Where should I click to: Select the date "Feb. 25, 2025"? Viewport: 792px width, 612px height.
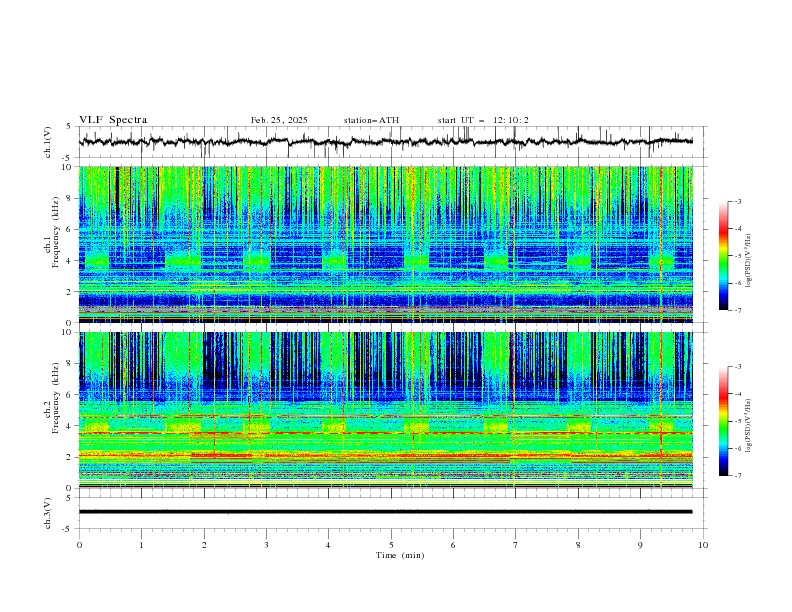coord(279,120)
